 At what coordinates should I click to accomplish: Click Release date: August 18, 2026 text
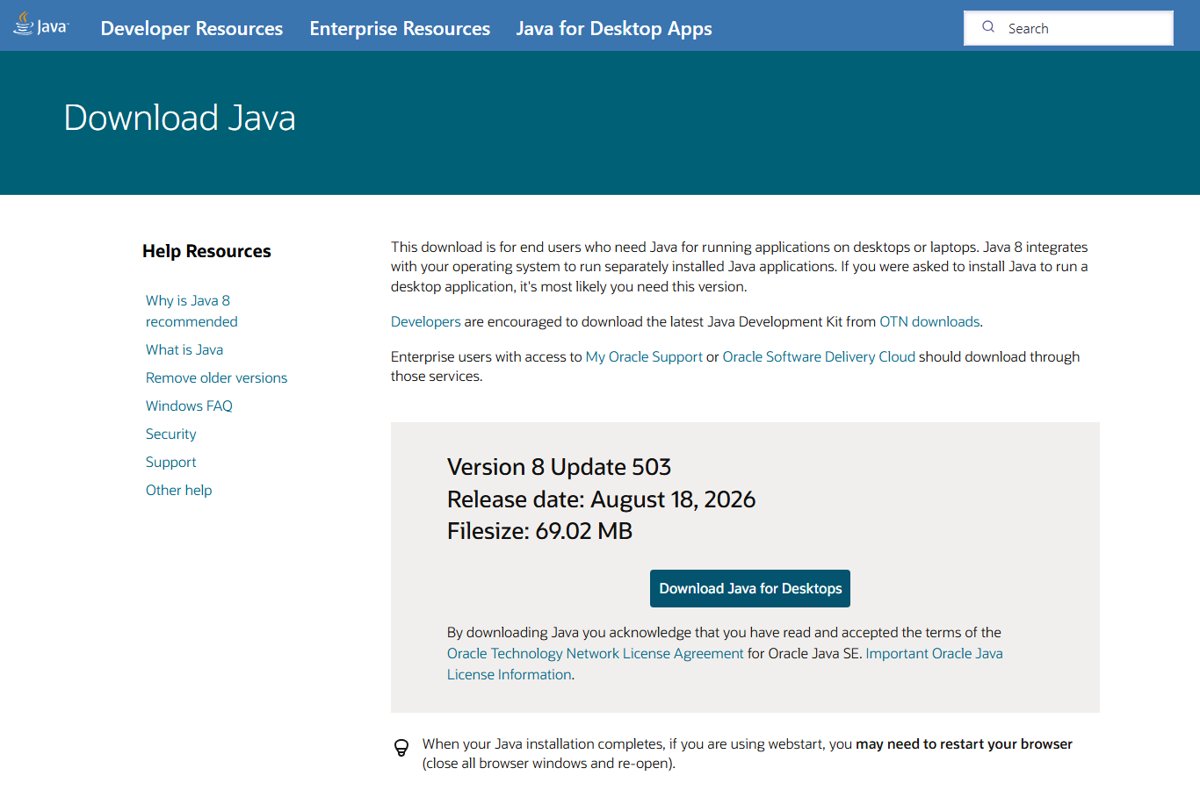601,499
